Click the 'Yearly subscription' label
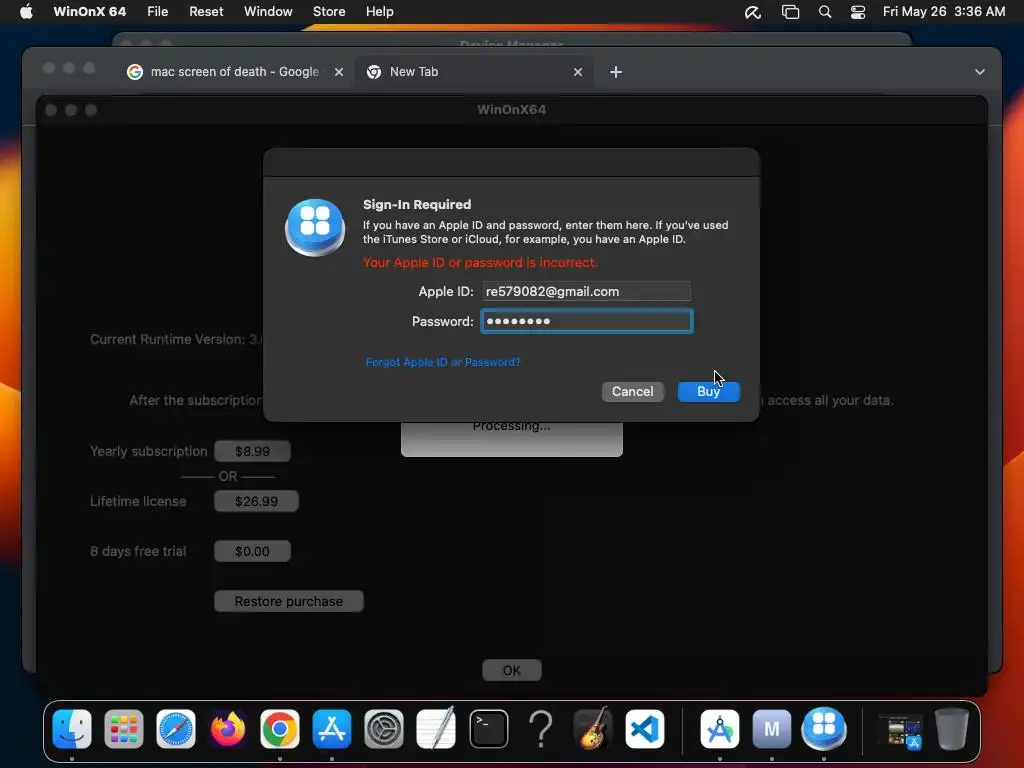This screenshot has height=768, width=1024. [148, 451]
